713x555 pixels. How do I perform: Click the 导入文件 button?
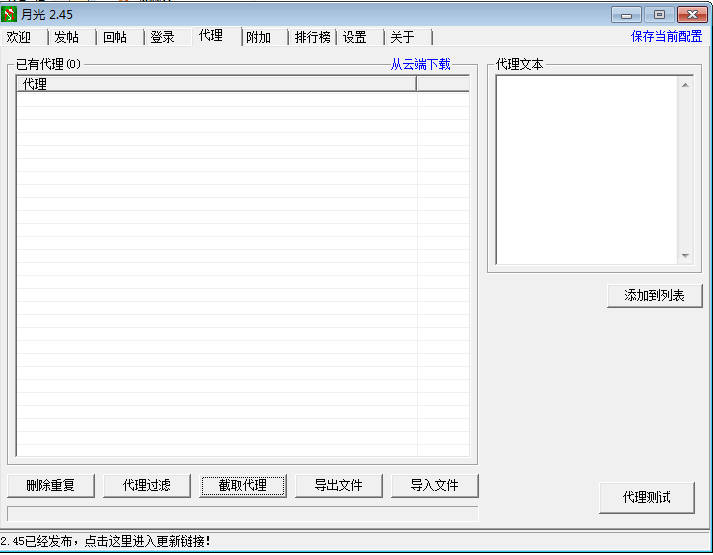click(x=434, y=486)
